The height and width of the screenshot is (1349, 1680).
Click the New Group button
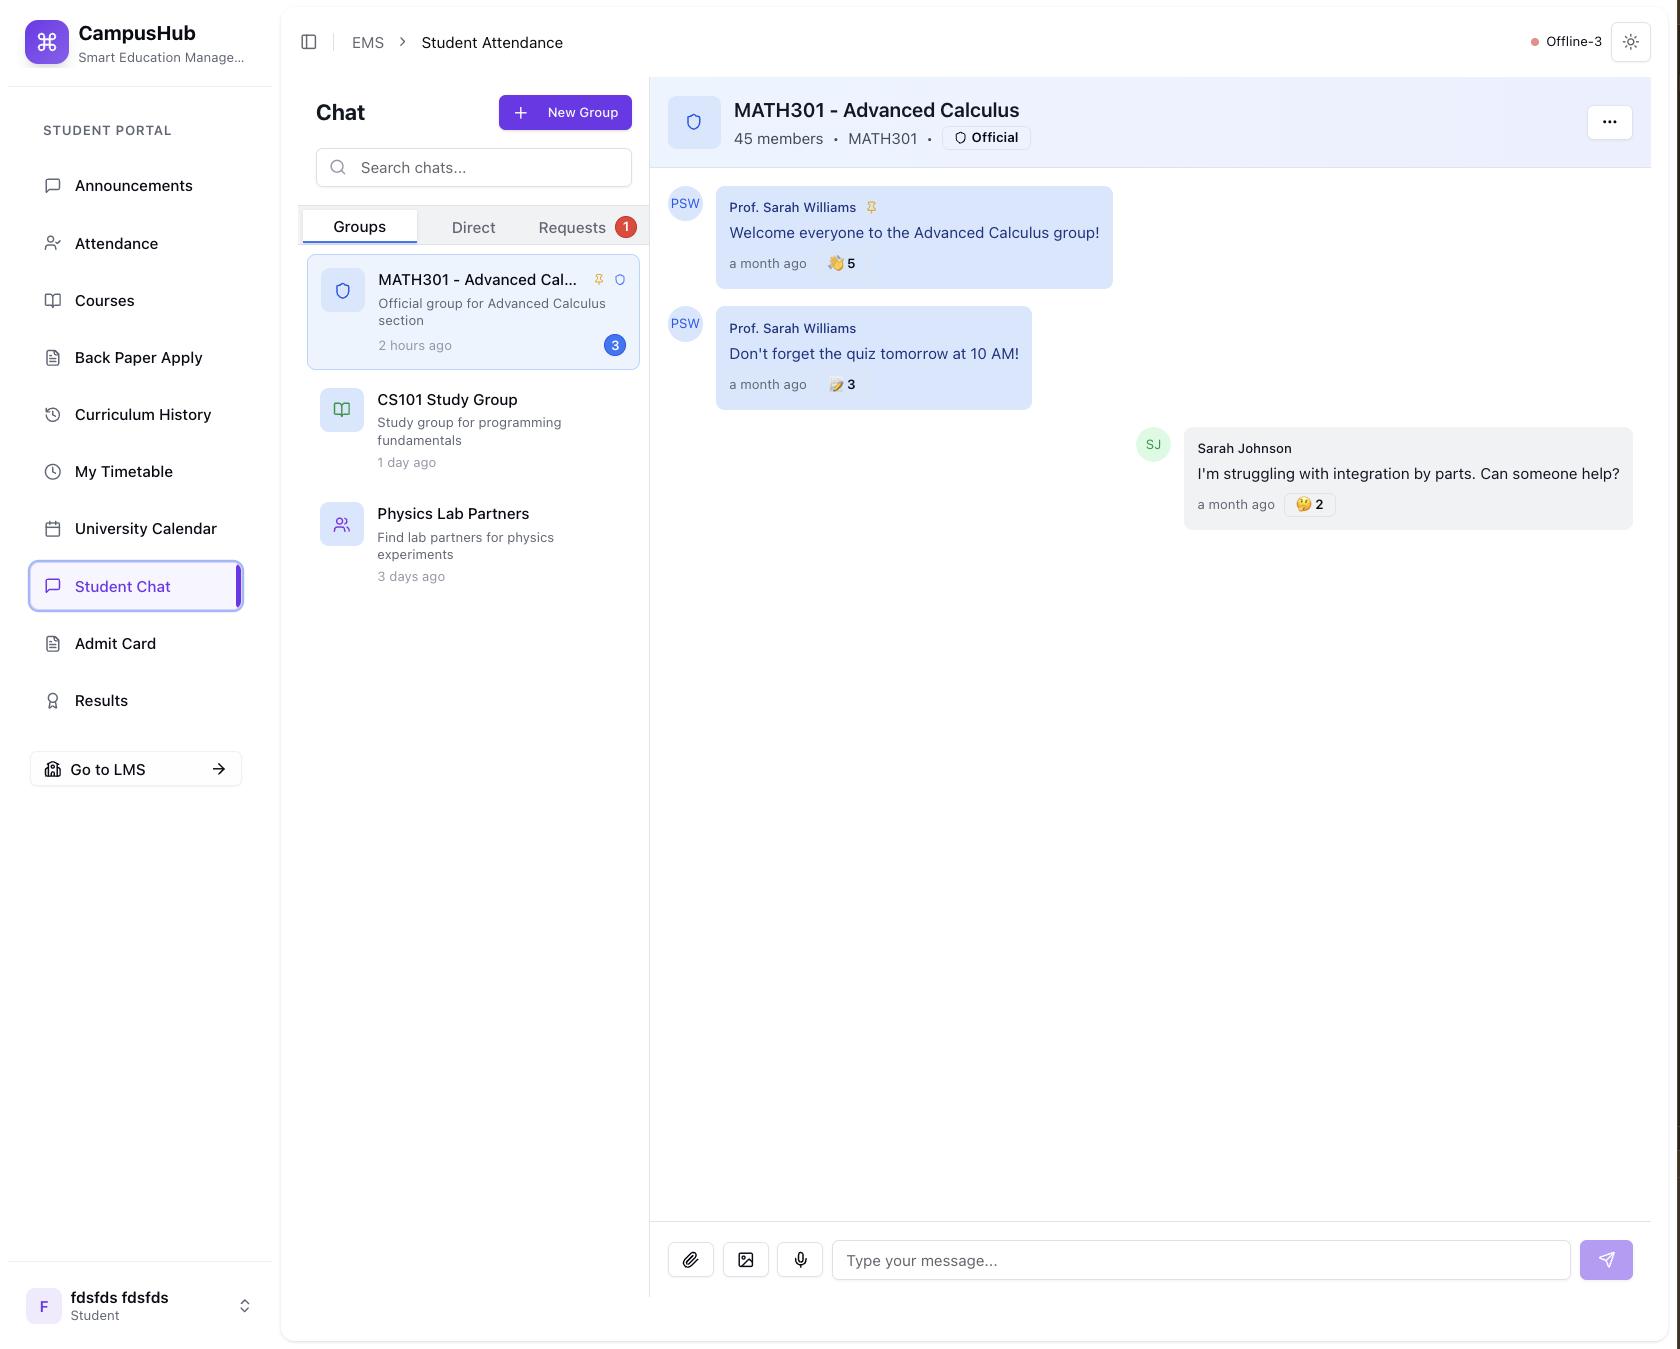(x=565, y=113)
